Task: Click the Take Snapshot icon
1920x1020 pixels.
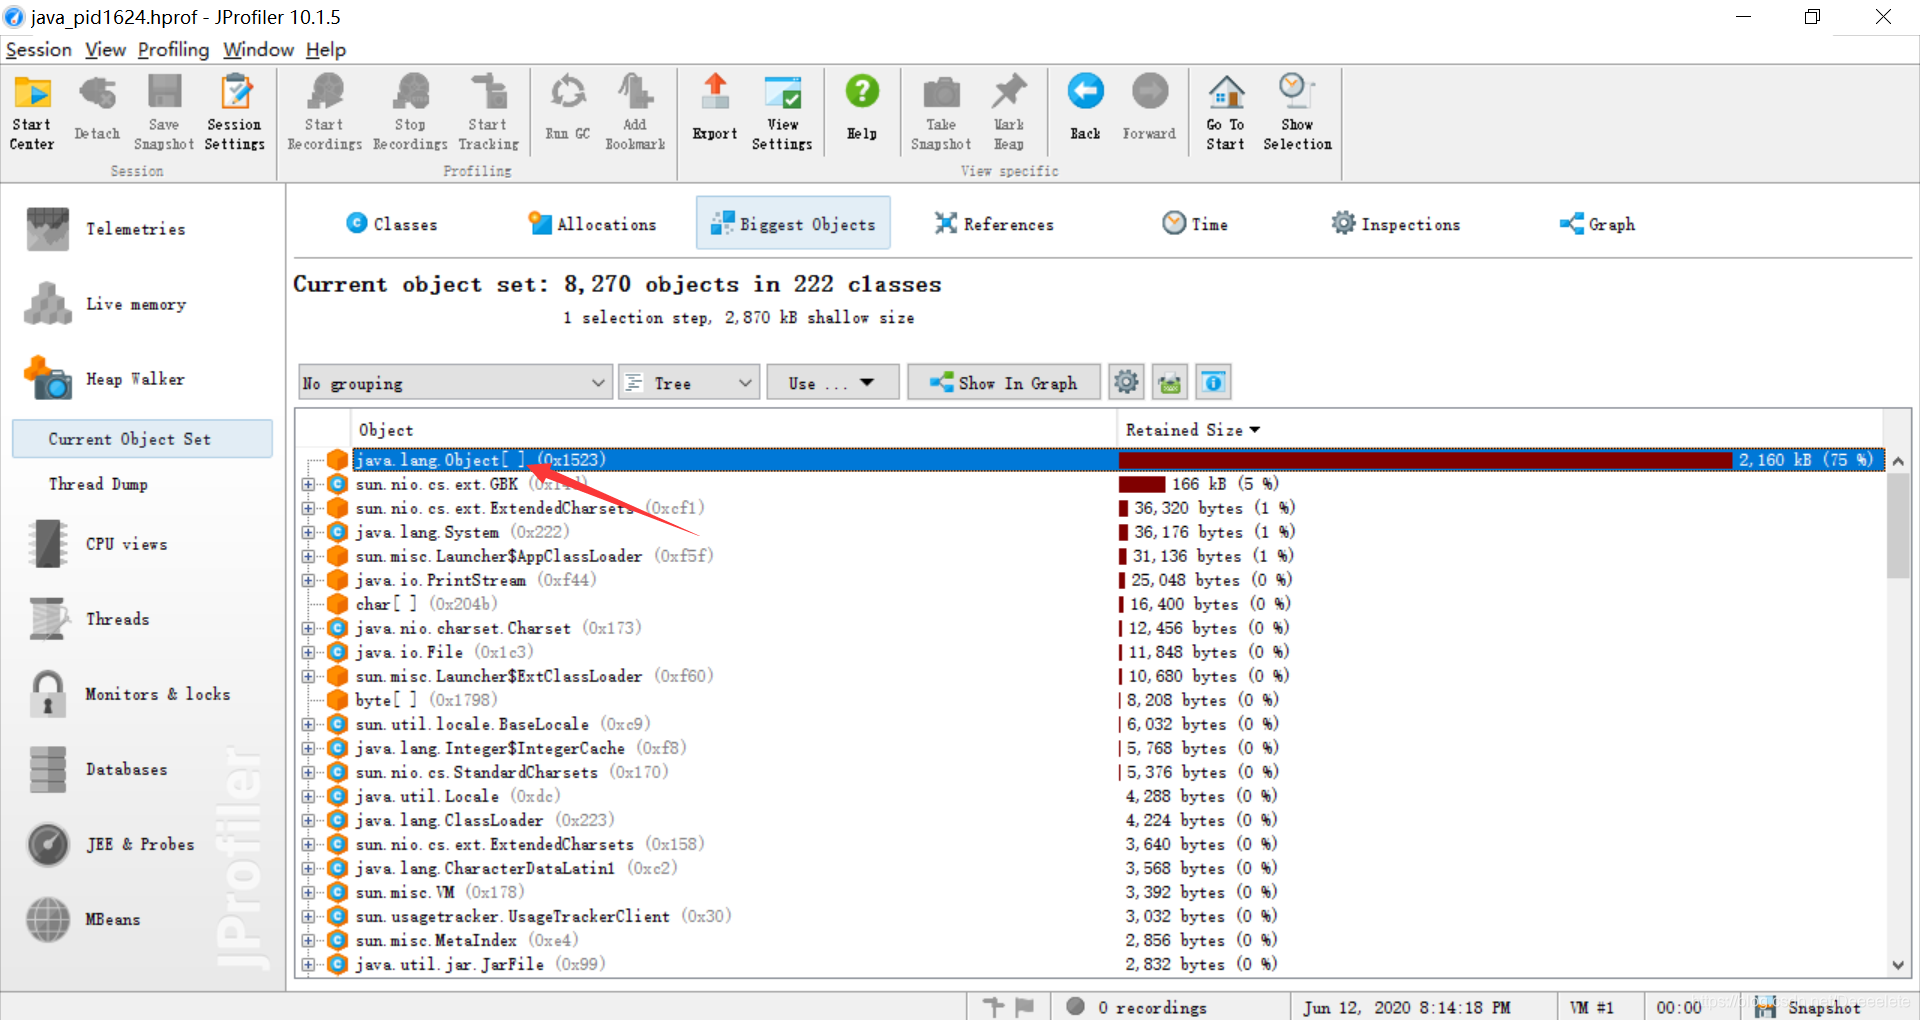Action: pyautogui.click(x=941, y=112)
